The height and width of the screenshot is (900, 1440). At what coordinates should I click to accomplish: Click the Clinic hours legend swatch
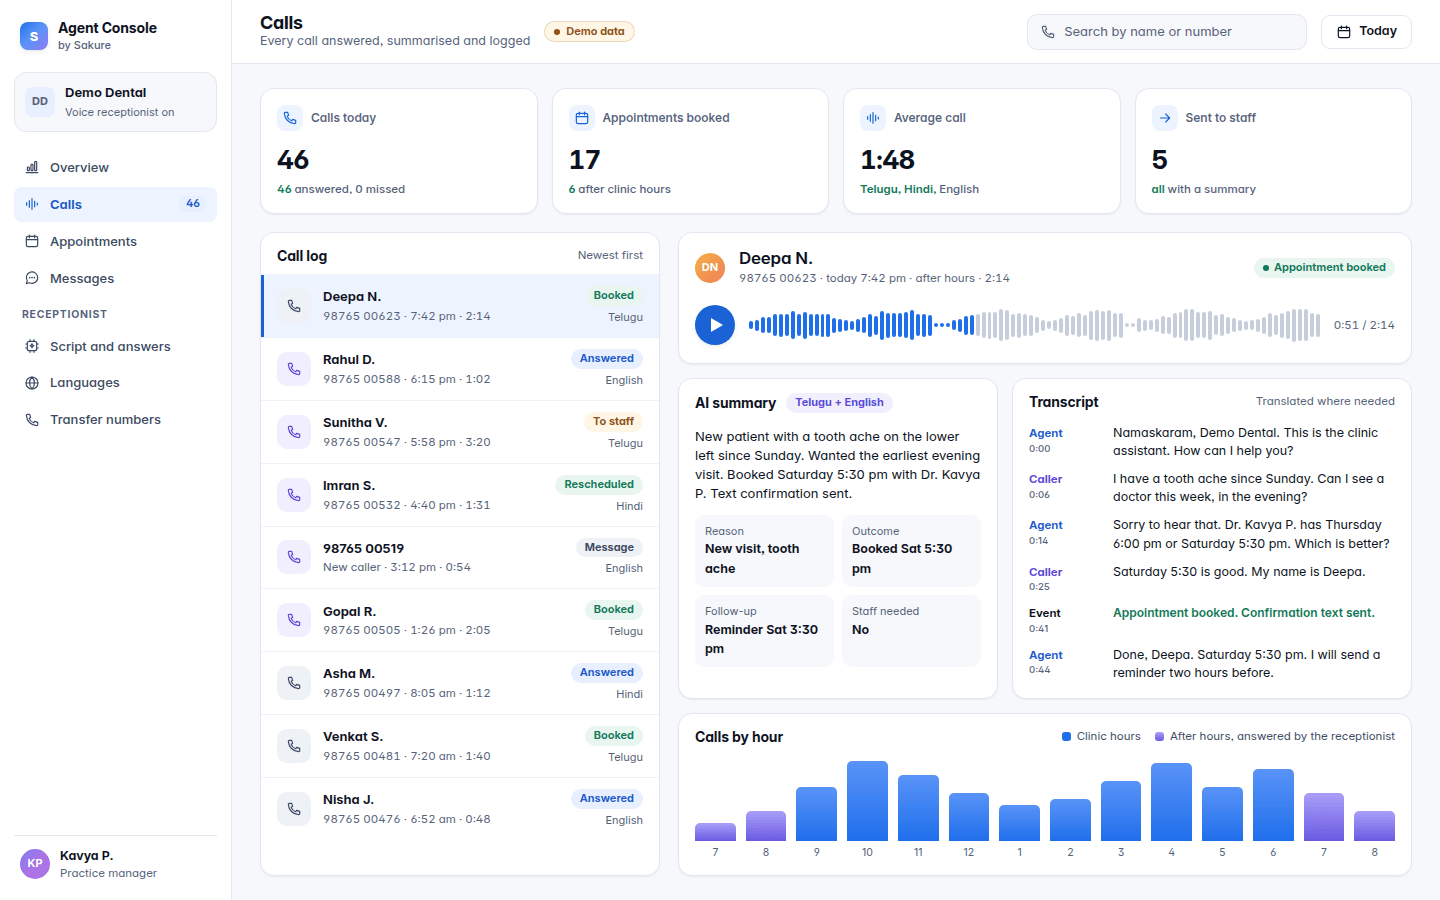(1066, 736)
